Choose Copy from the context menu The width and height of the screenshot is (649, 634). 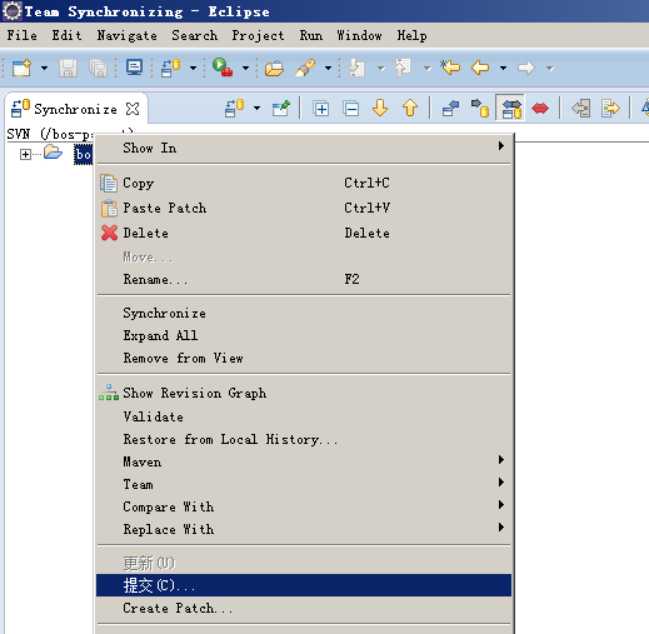click(304, 183)
